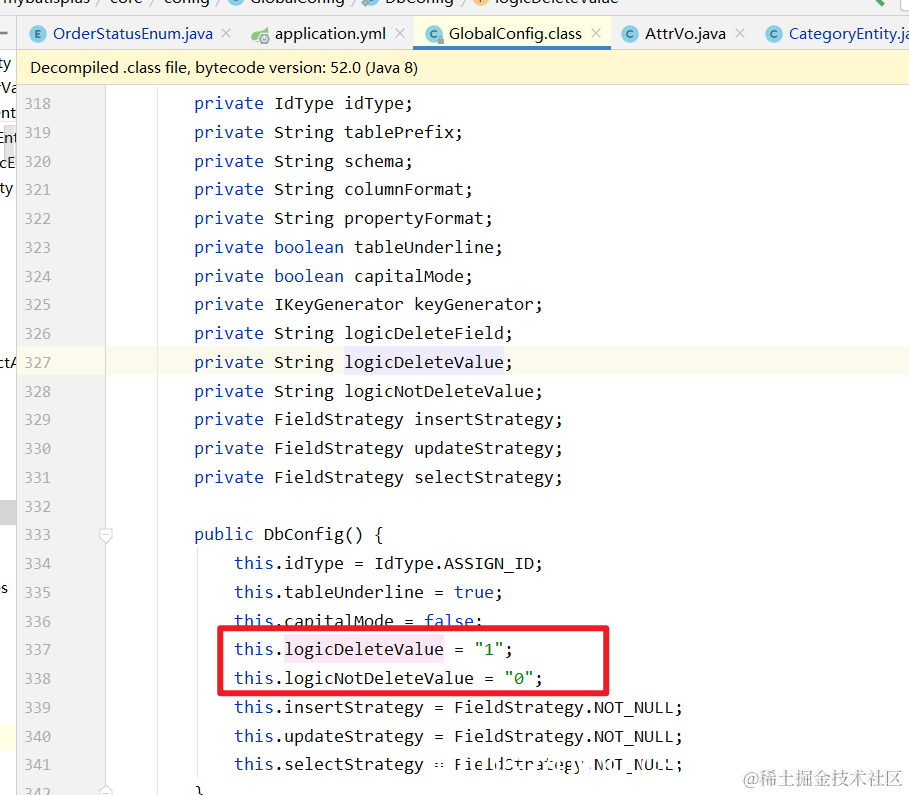Click the "0" string literal

tap(518, 678)
